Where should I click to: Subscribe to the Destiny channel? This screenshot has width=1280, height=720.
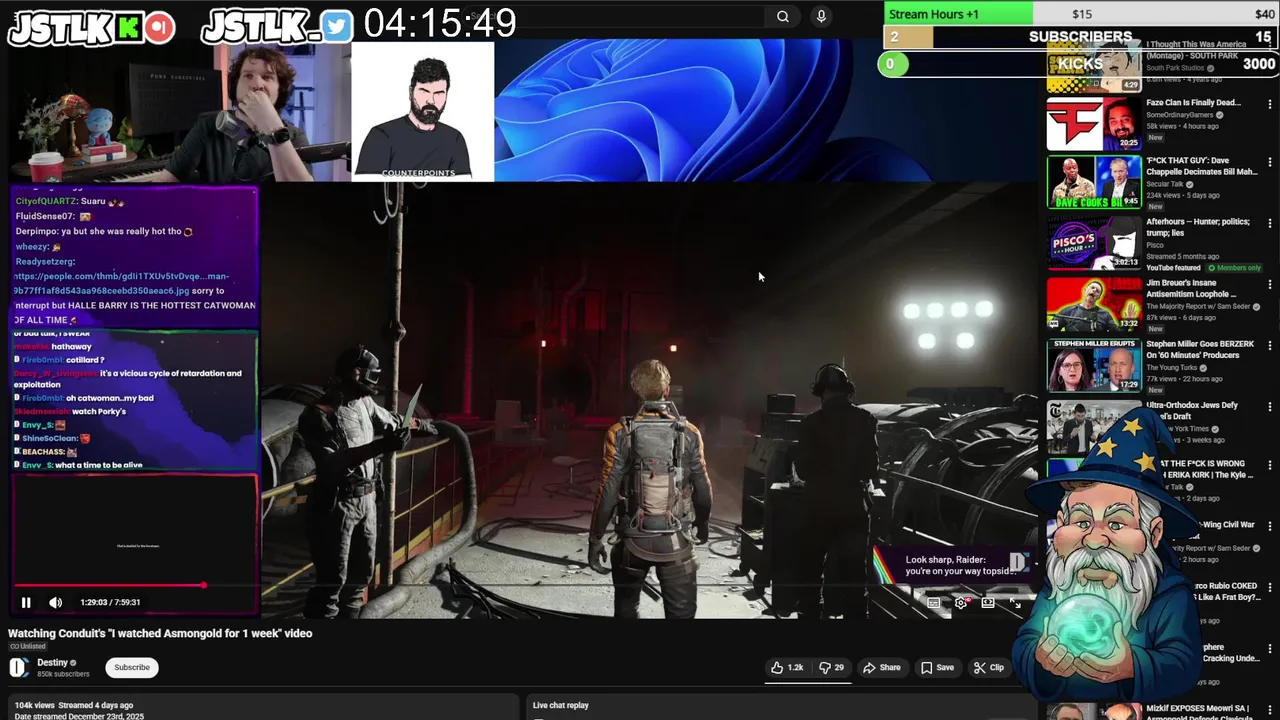tap(132, 667)
